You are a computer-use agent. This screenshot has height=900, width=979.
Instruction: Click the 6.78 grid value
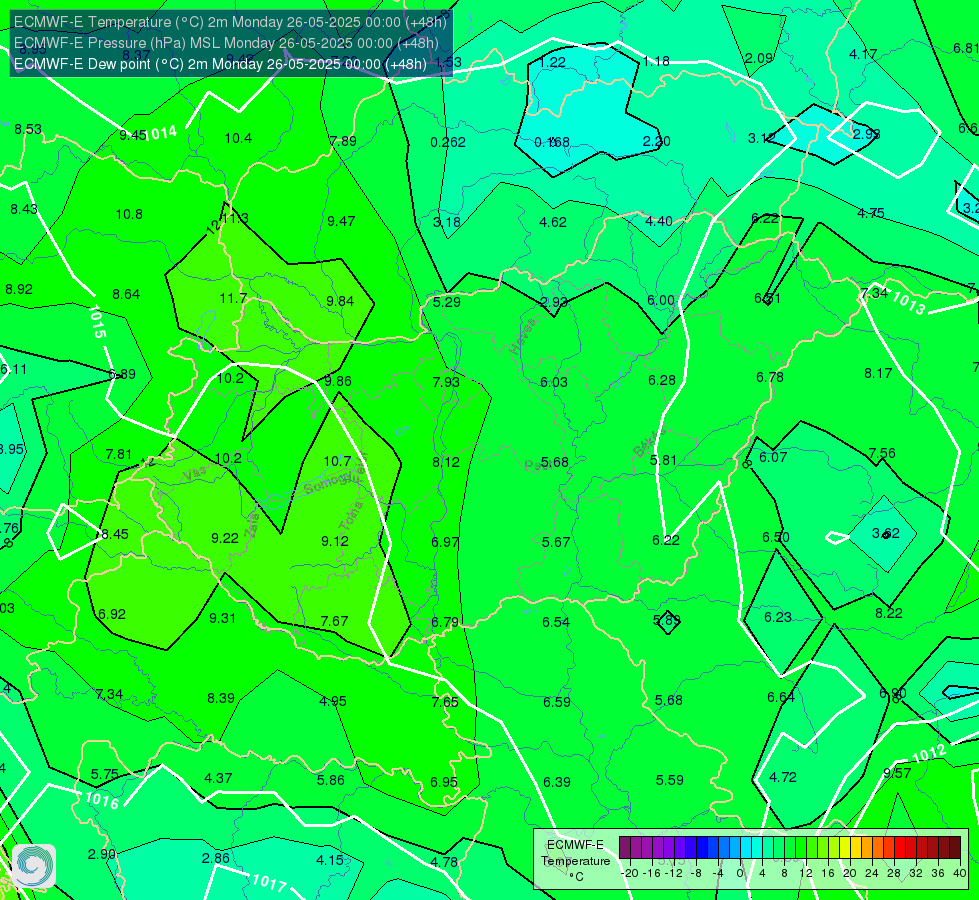pyautogui.click(x=770, y=377)
